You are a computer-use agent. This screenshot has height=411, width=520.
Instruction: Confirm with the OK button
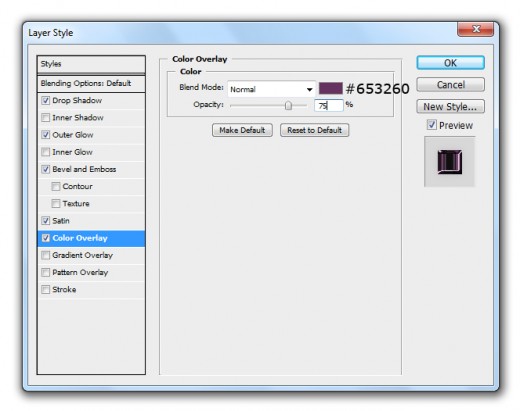[x=450, y=63]
